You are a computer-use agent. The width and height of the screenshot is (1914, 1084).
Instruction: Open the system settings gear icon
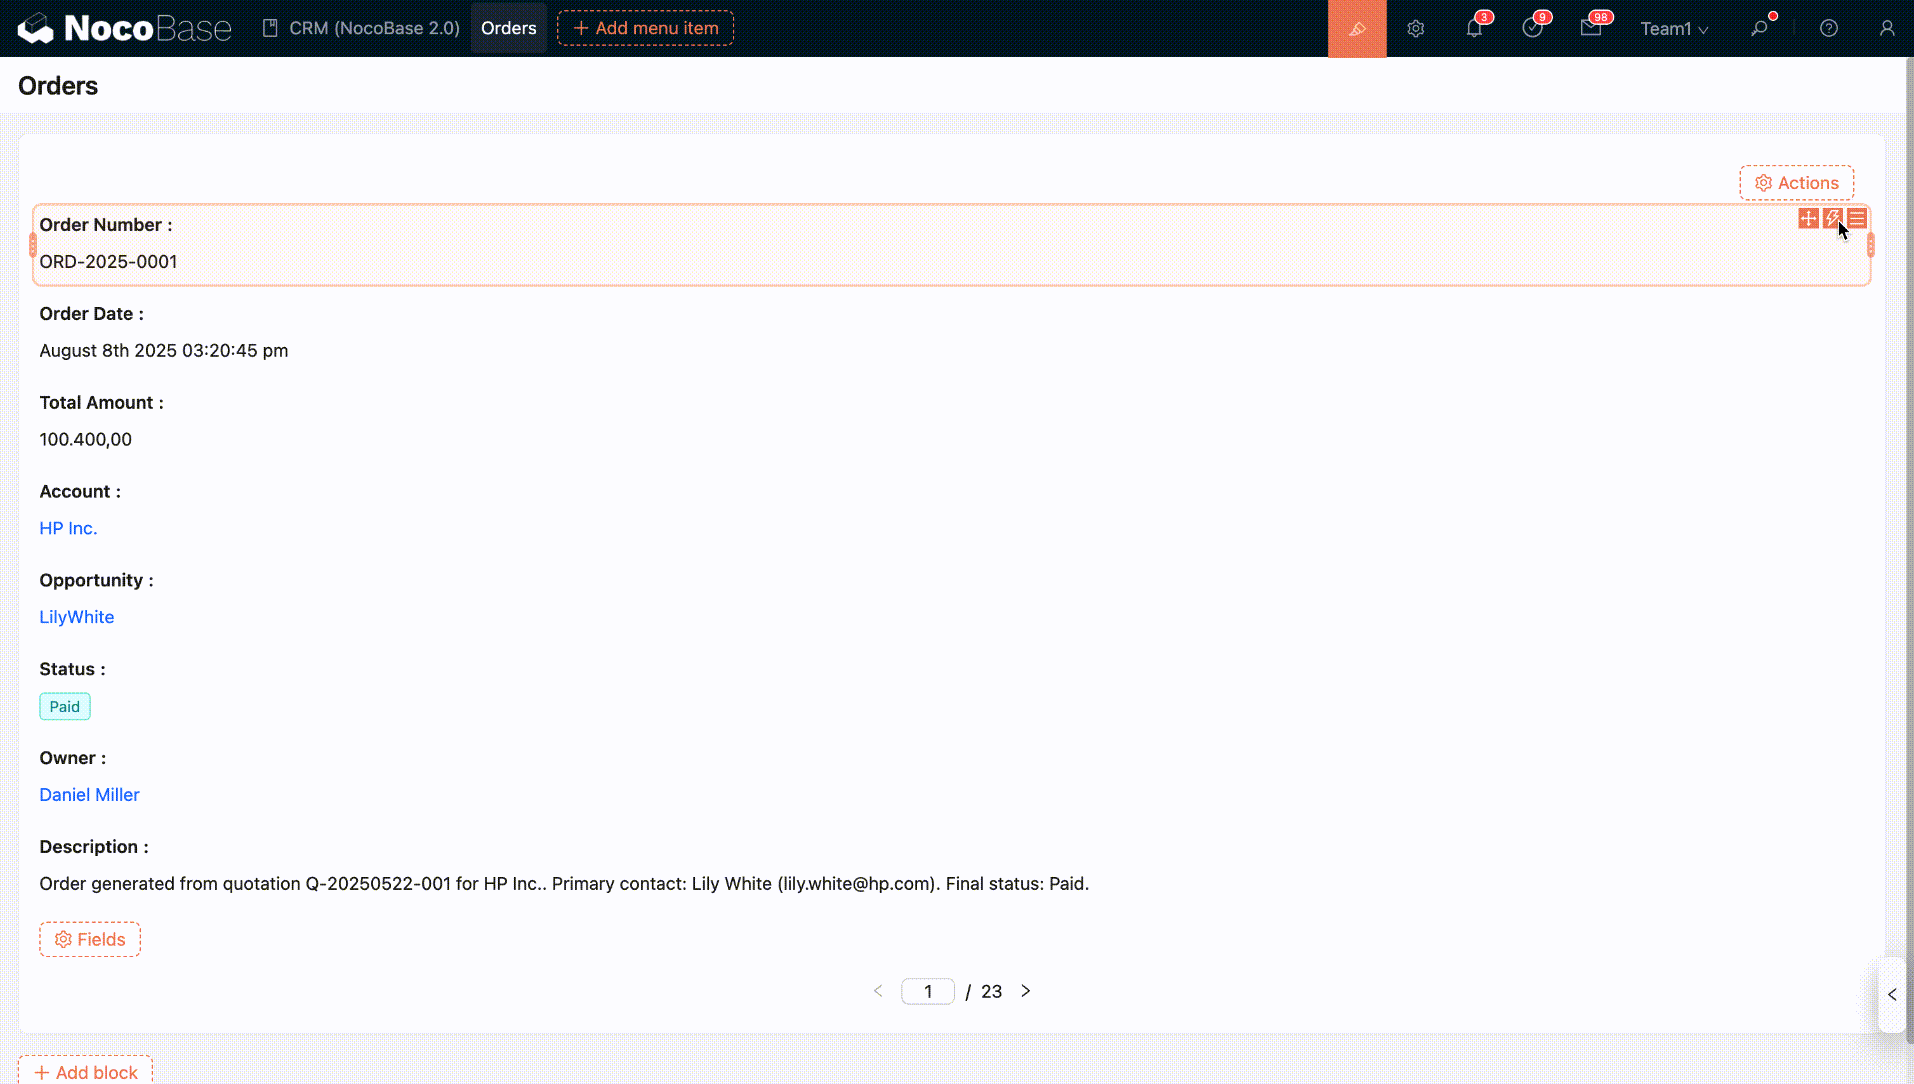1415,28
